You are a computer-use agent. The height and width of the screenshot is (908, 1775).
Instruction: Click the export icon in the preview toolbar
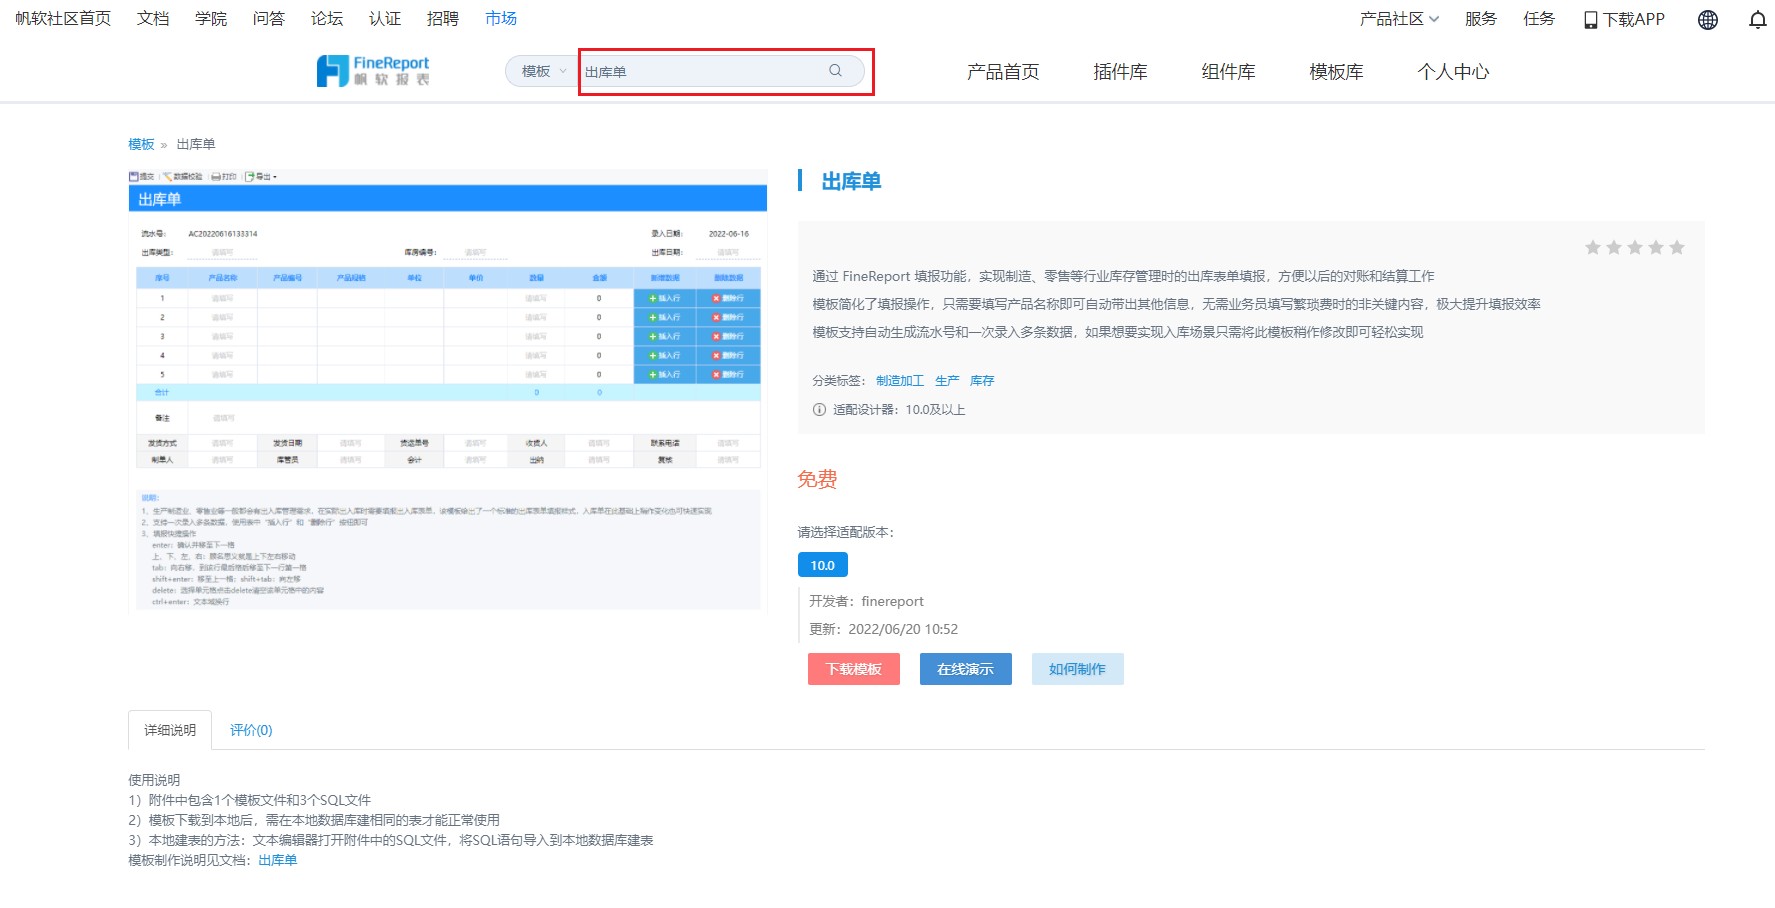(250, 176)
